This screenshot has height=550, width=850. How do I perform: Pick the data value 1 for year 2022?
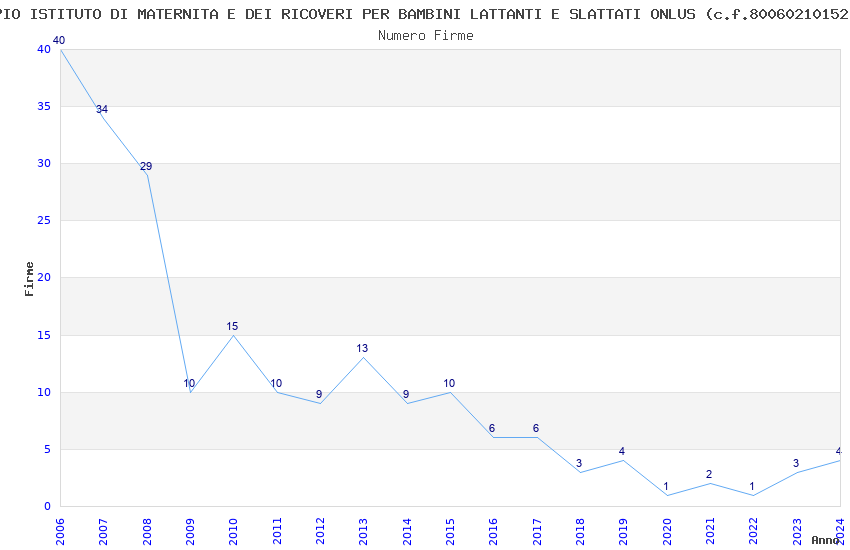[x=752, y=486]
